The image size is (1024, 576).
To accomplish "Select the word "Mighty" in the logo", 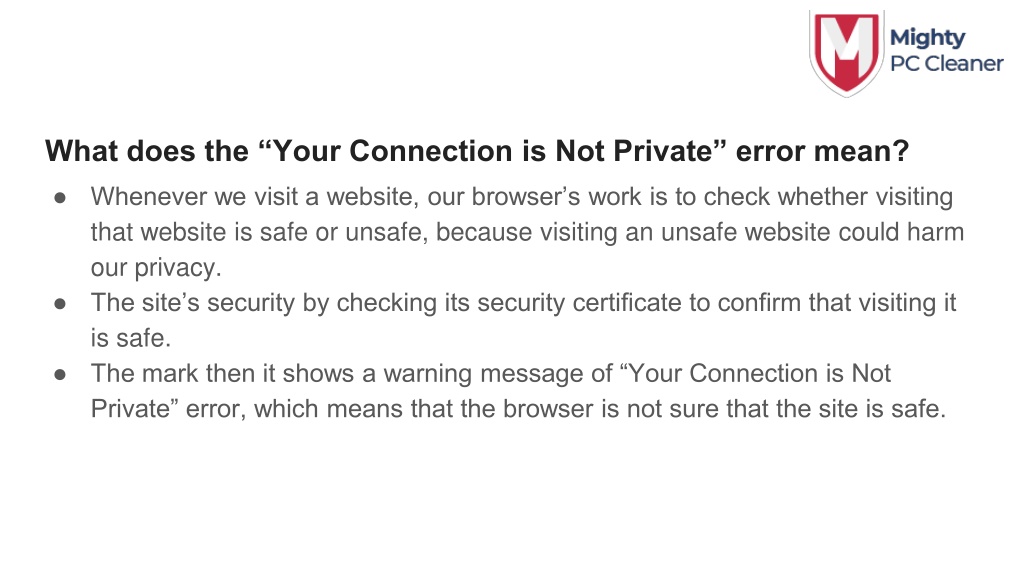I will (x=927, y=38).
